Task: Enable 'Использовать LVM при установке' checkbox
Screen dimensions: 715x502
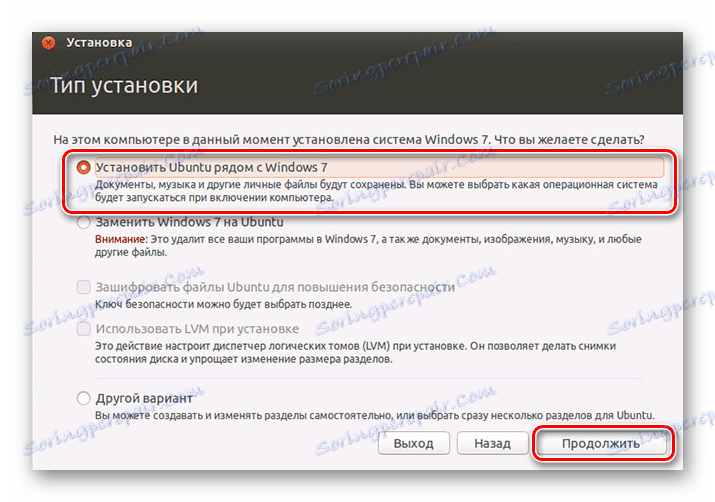Action: click(83, 329)
